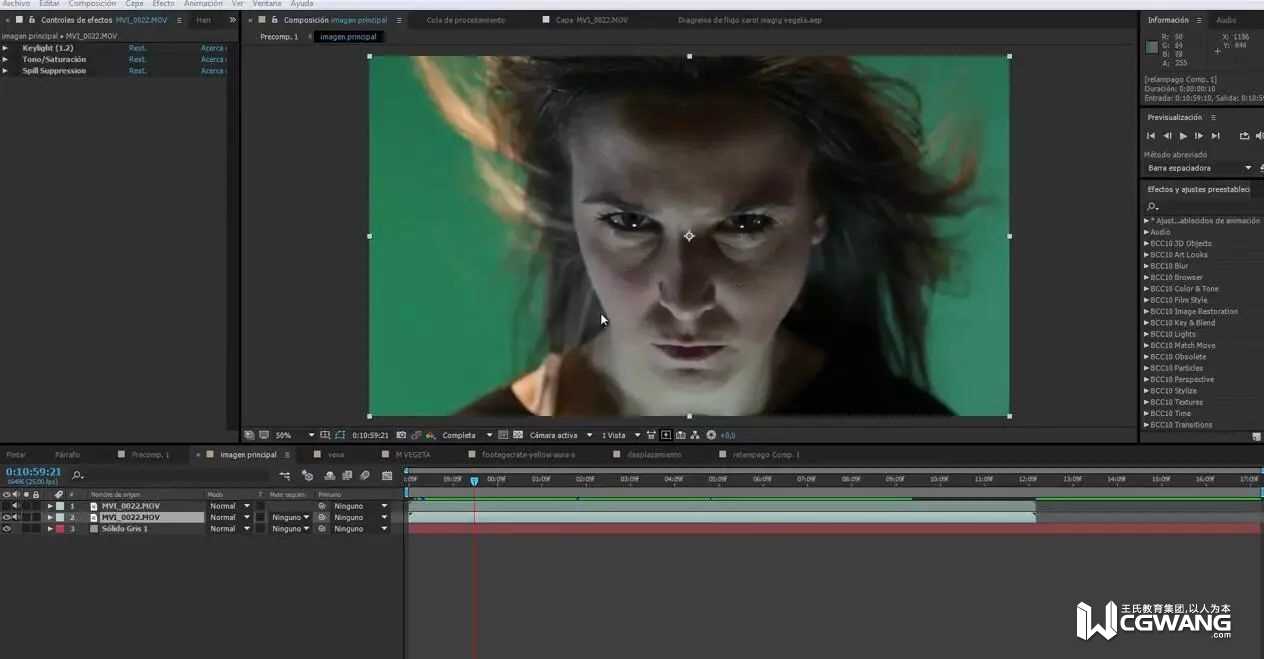This screenshot has width=1264, height=659.
Task: Expand Sólido Gris 1 layer properties
Action: click(50, 529)
